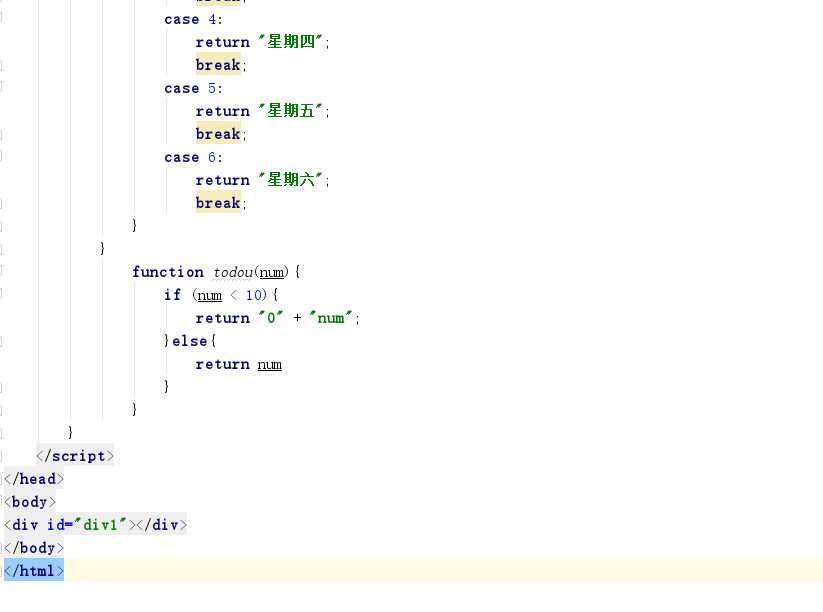823x612 pixels.
Task: Select the "div1" attribute value
Action: (100, 524)
